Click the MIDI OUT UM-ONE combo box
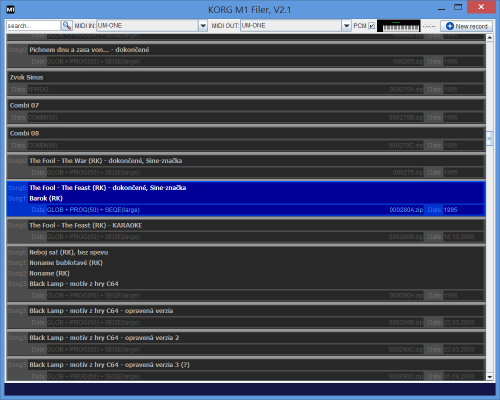500x400 pixels. point(296,26)
